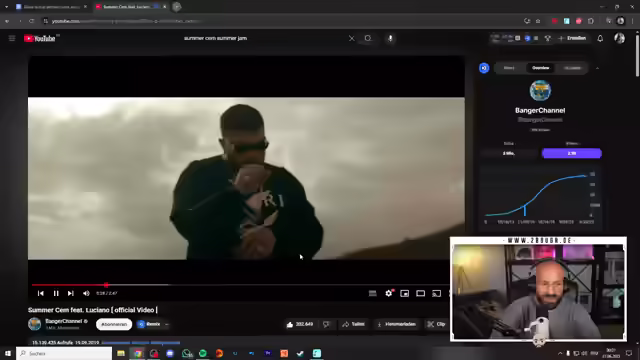Select the left stat button beside the purple one
This screenshot has width=640, height=360.
509,153
